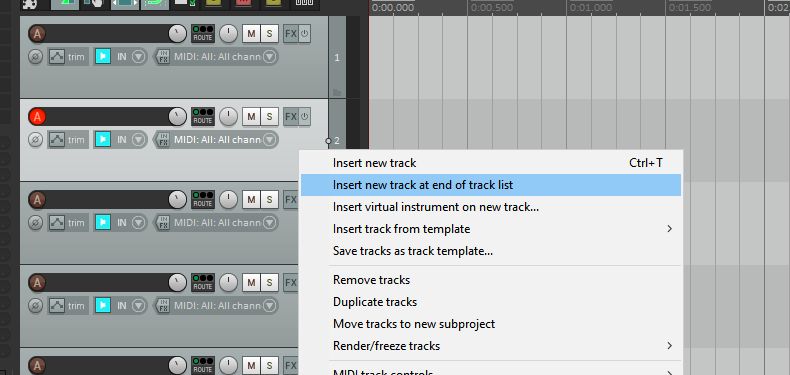
Task: Toggle record monitoring on track 3
Action: (103, 222)
